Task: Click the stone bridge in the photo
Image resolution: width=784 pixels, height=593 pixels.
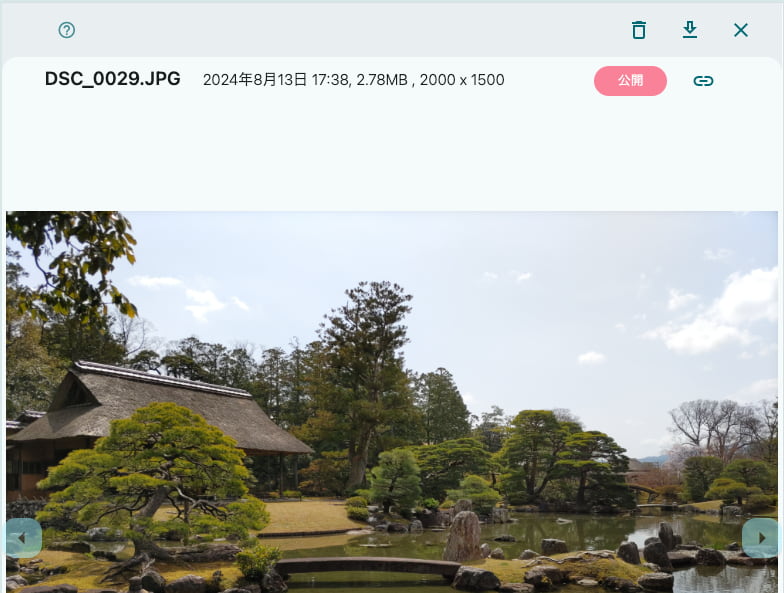Action: click(366, 565)
